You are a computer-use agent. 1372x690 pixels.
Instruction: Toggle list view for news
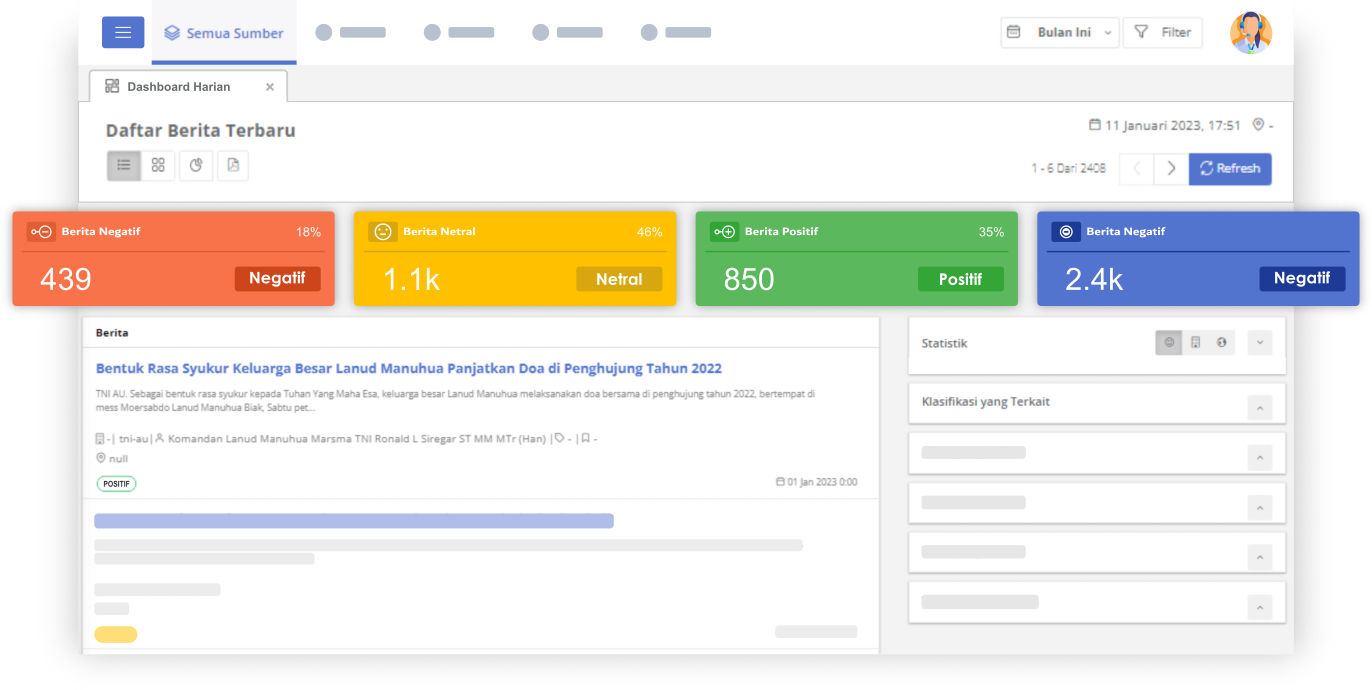[124, 166]
